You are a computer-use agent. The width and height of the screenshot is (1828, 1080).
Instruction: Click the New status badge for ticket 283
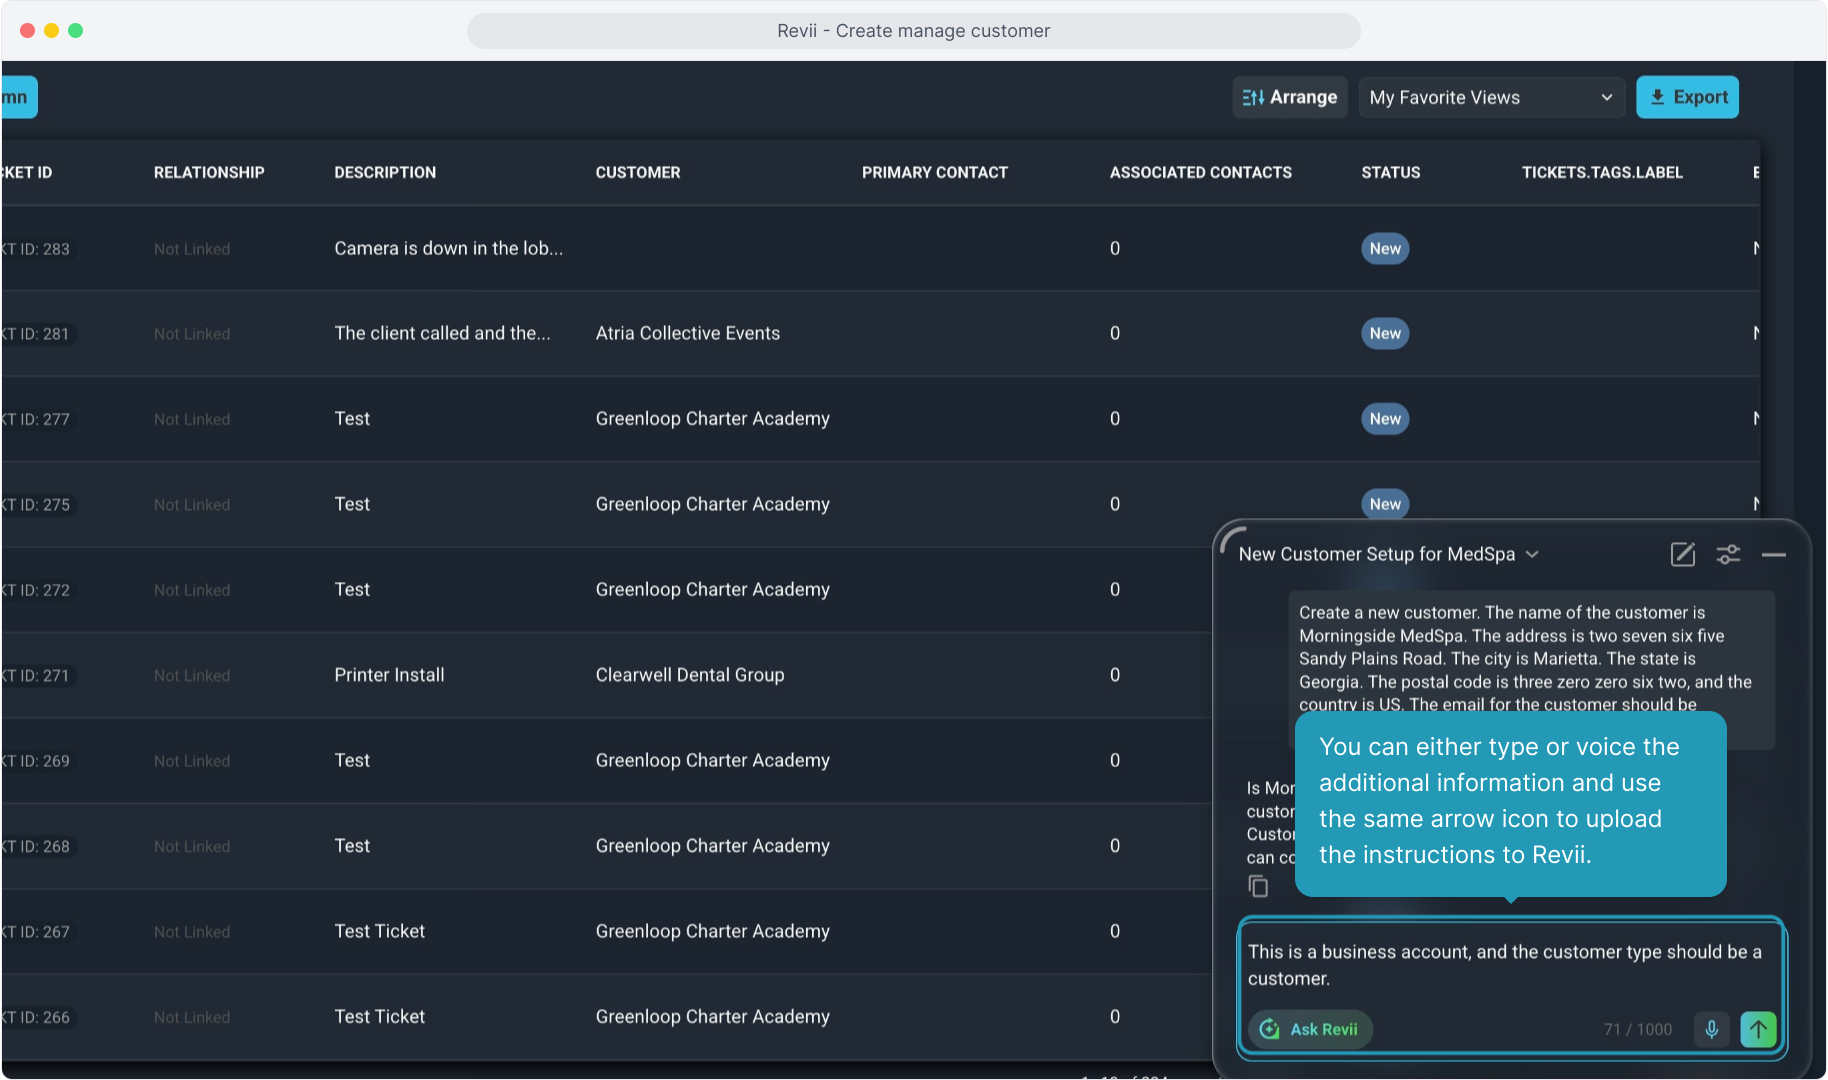click(1384, 248)
